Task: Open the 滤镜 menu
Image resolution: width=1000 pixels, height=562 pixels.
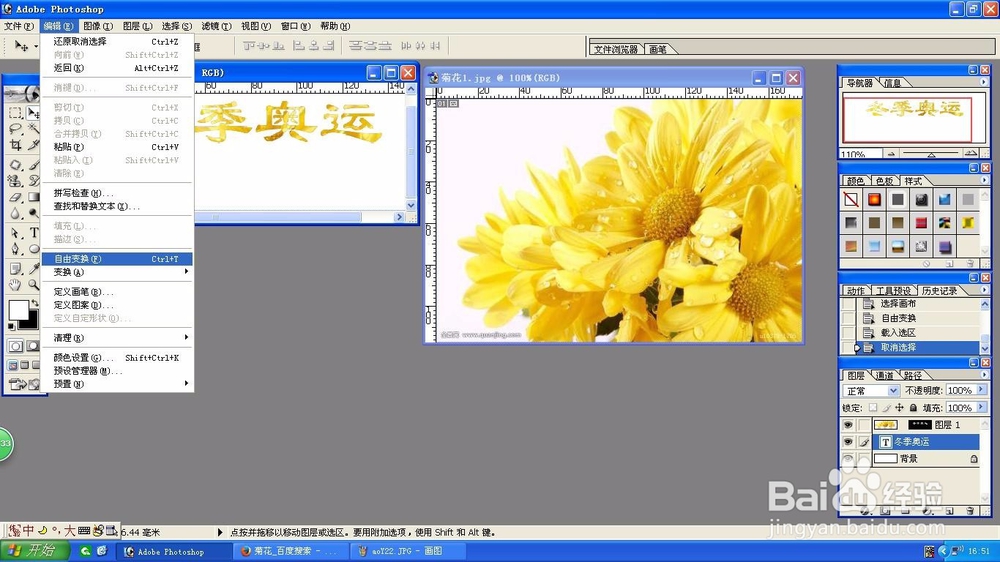Action: point(216,26)
